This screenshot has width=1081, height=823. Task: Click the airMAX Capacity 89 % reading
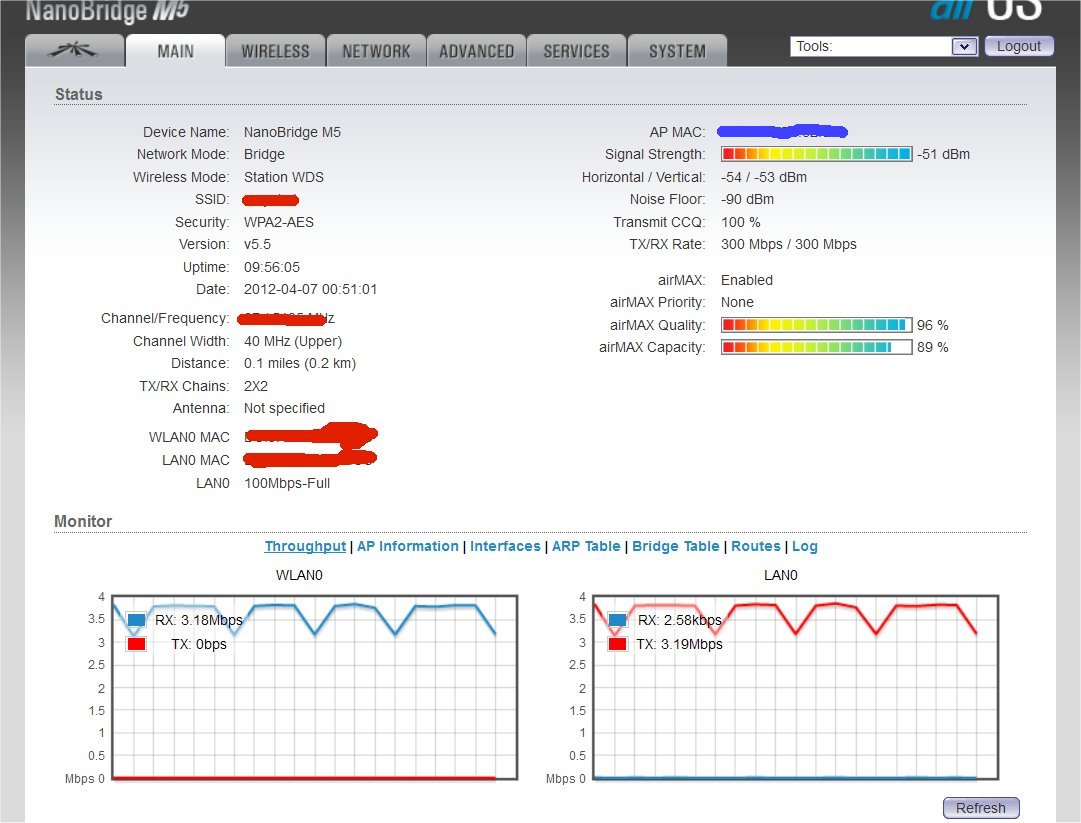pos(932,347)
